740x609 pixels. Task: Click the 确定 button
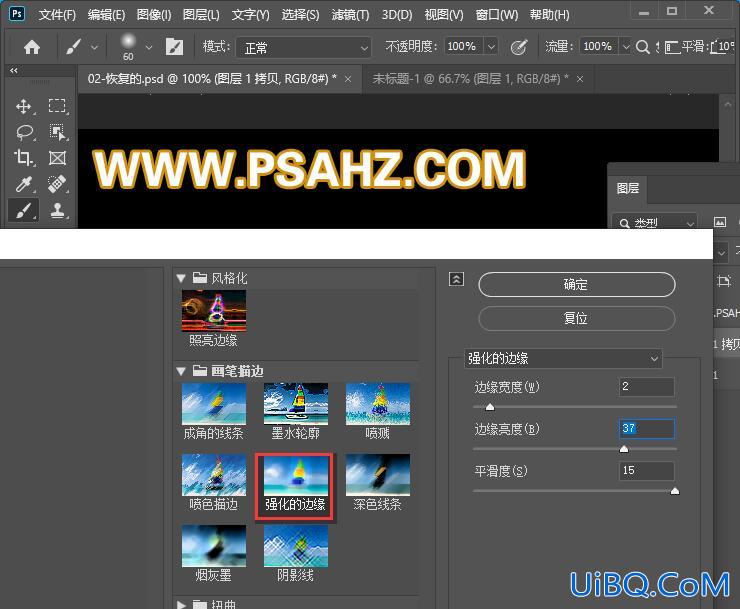pos(577,285)
